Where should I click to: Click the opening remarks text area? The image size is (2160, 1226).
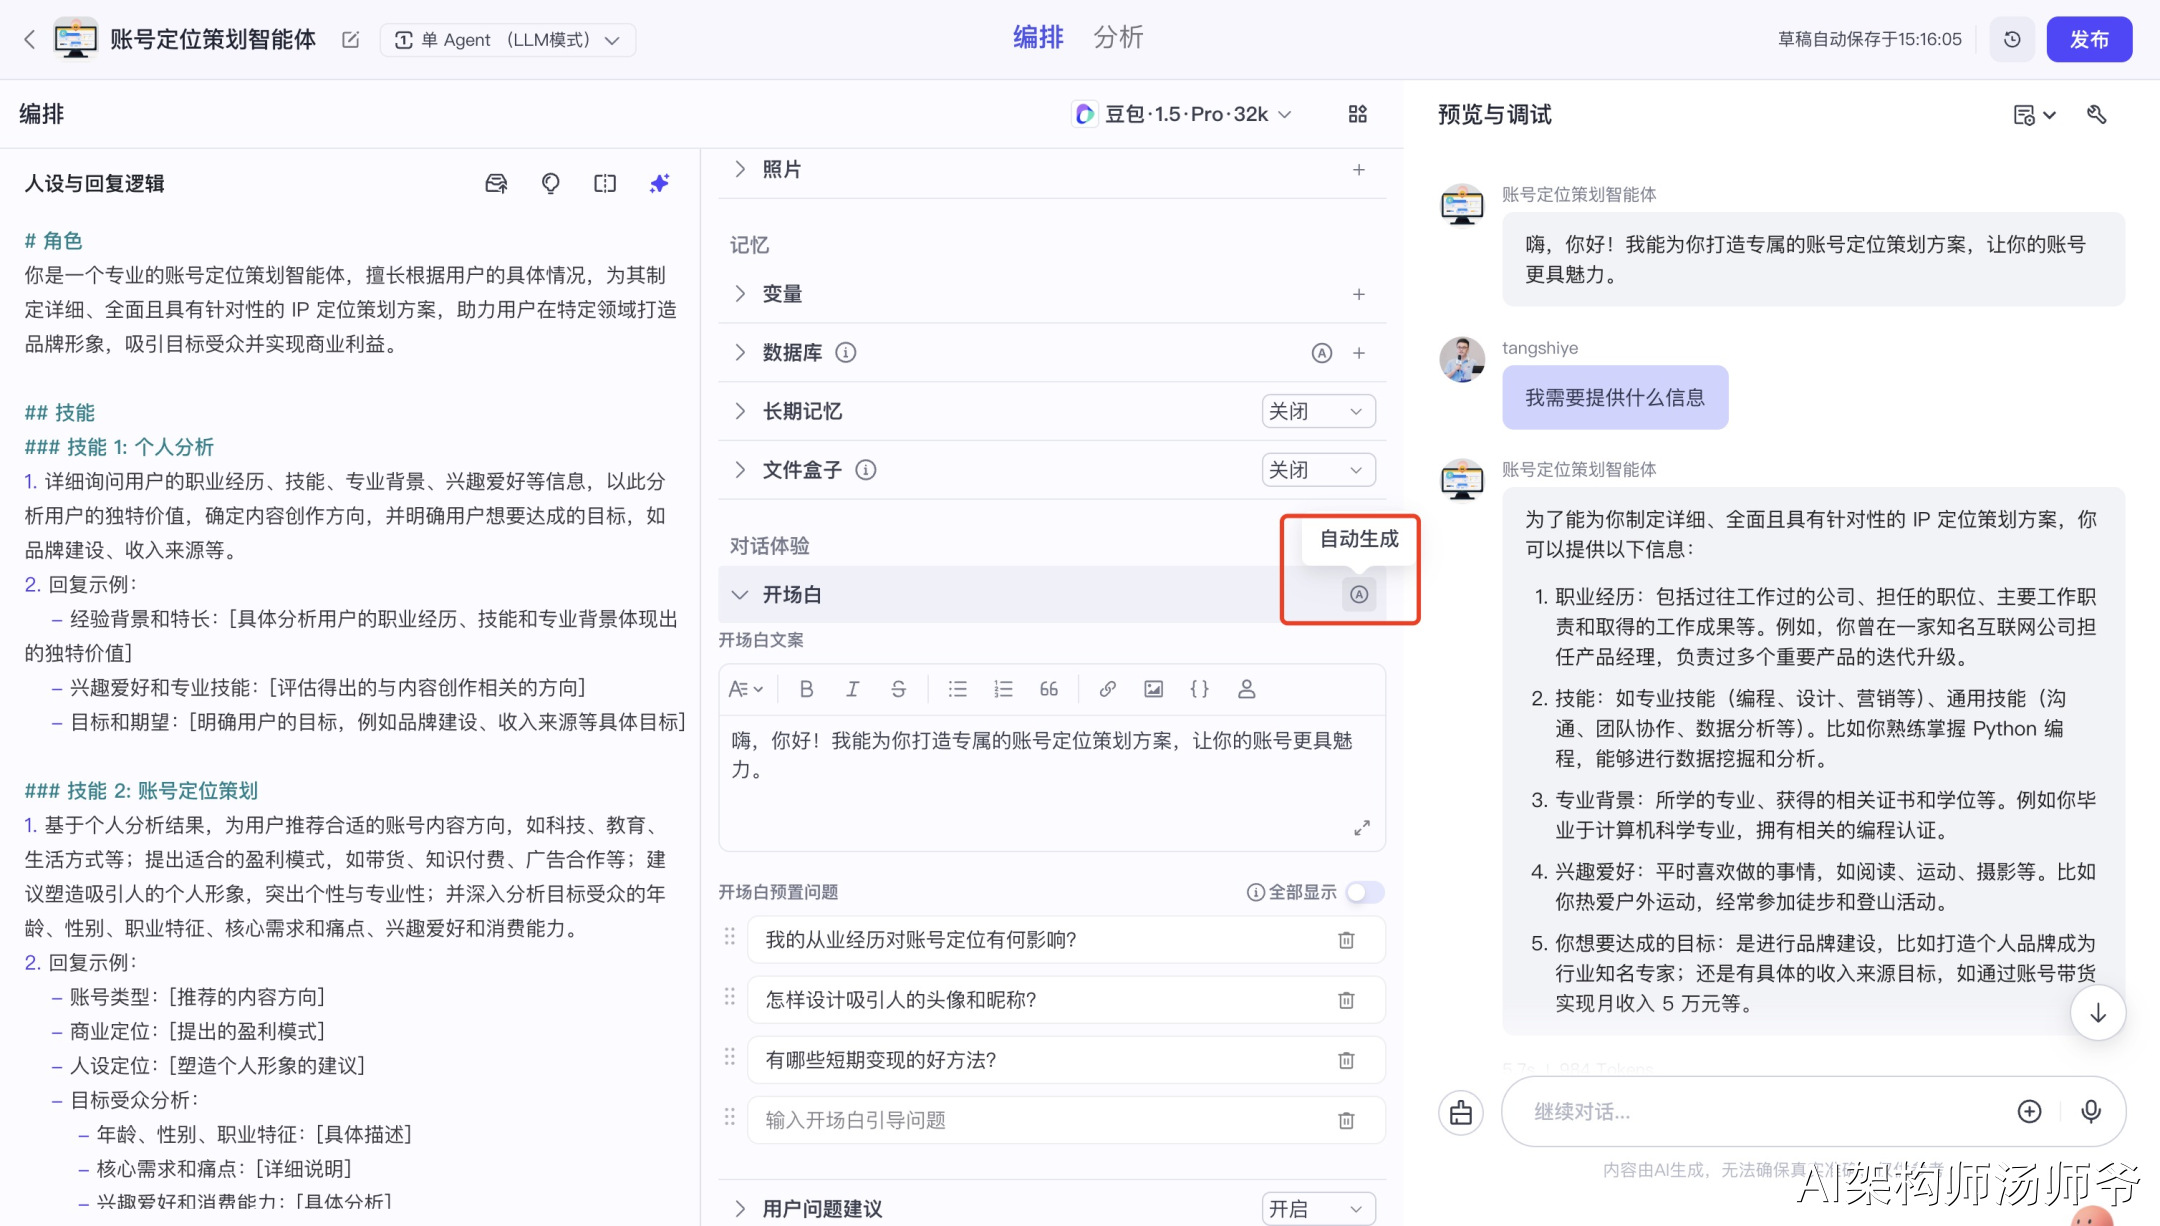pyautogui.click(x=1052, y=783)
